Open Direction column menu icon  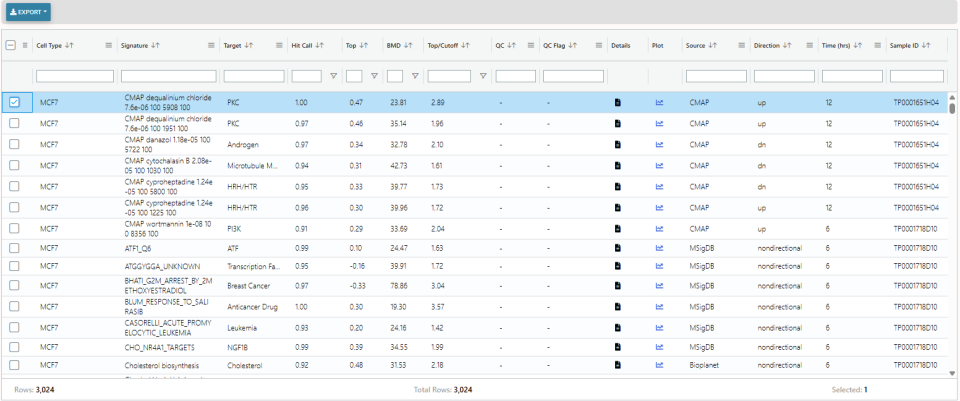coord(809,45)
